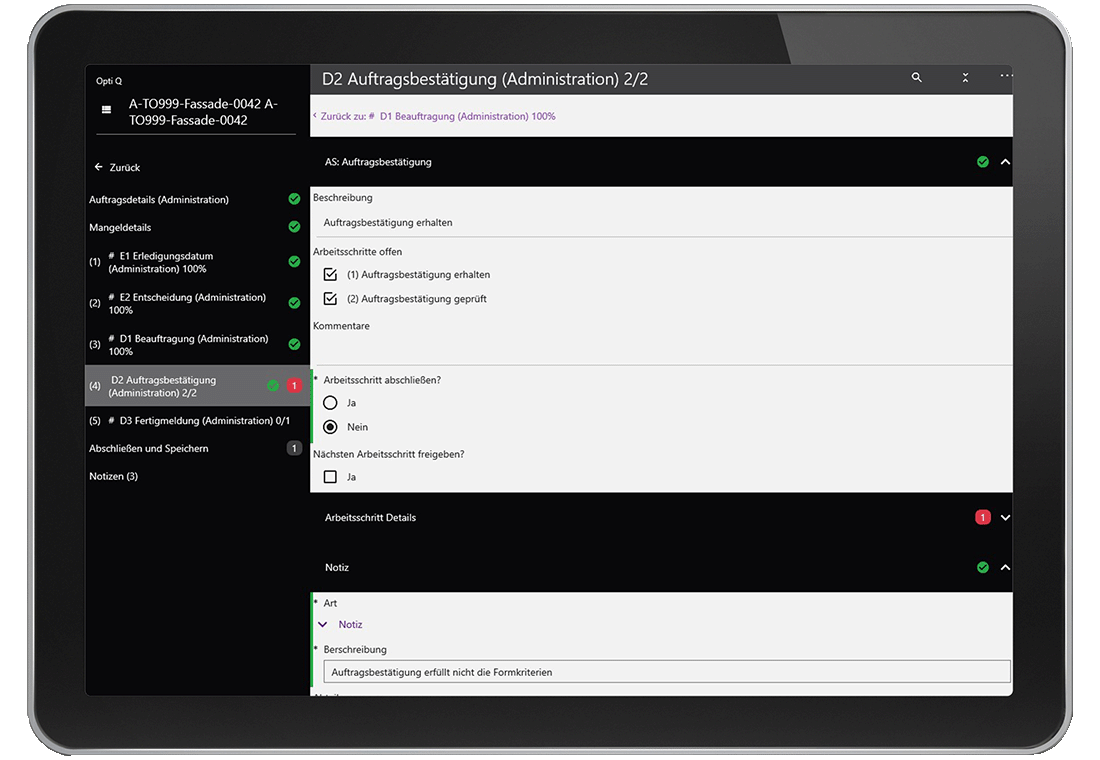Uncheck '(2) Auftragsbestätigung geprüft' checkbox
The height and width of the screenshot is (760, 1100).
coord(331,298)
